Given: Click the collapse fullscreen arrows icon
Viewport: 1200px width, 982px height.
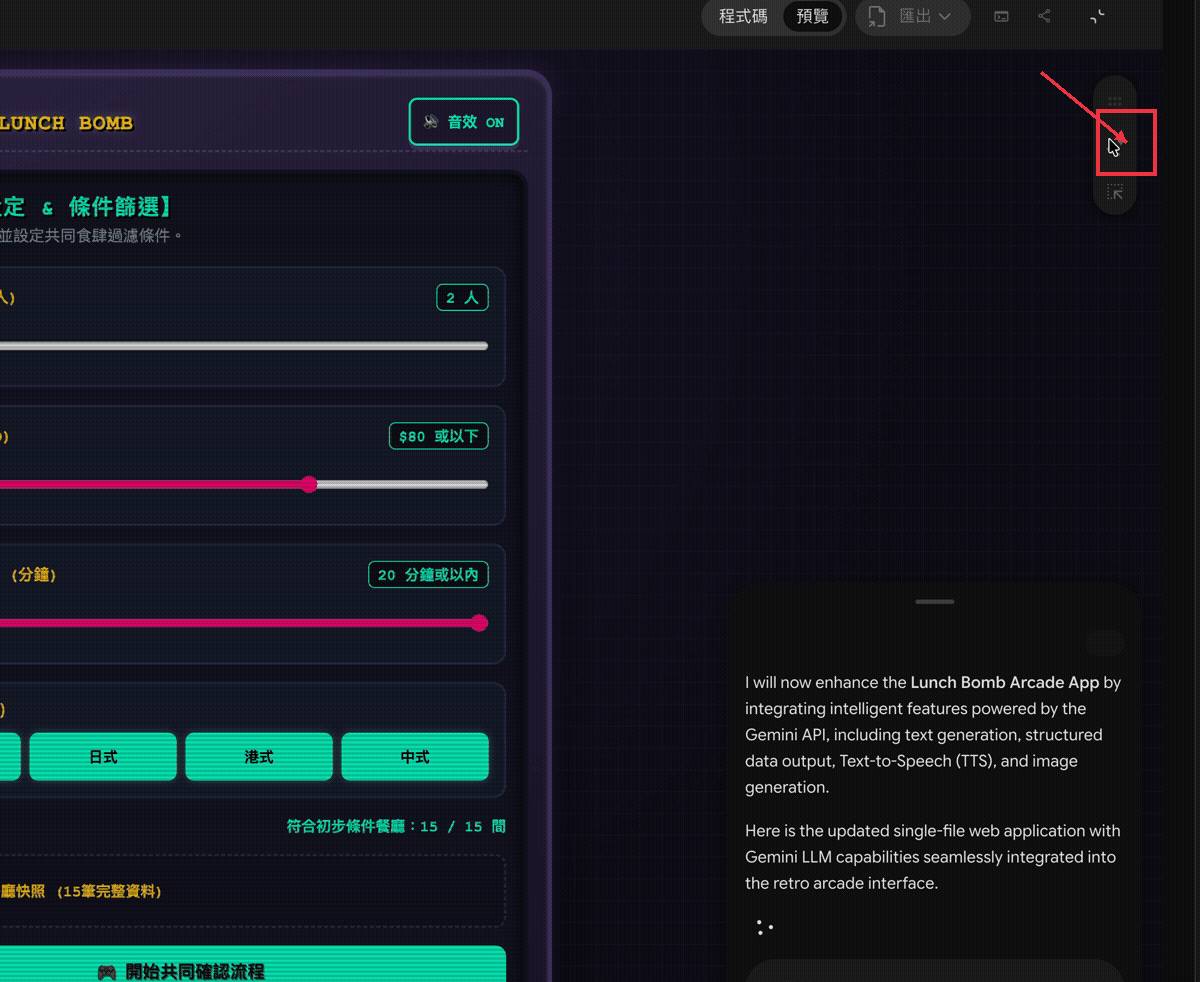Looking at the screenshot, I should click(x=1097, y=16).
